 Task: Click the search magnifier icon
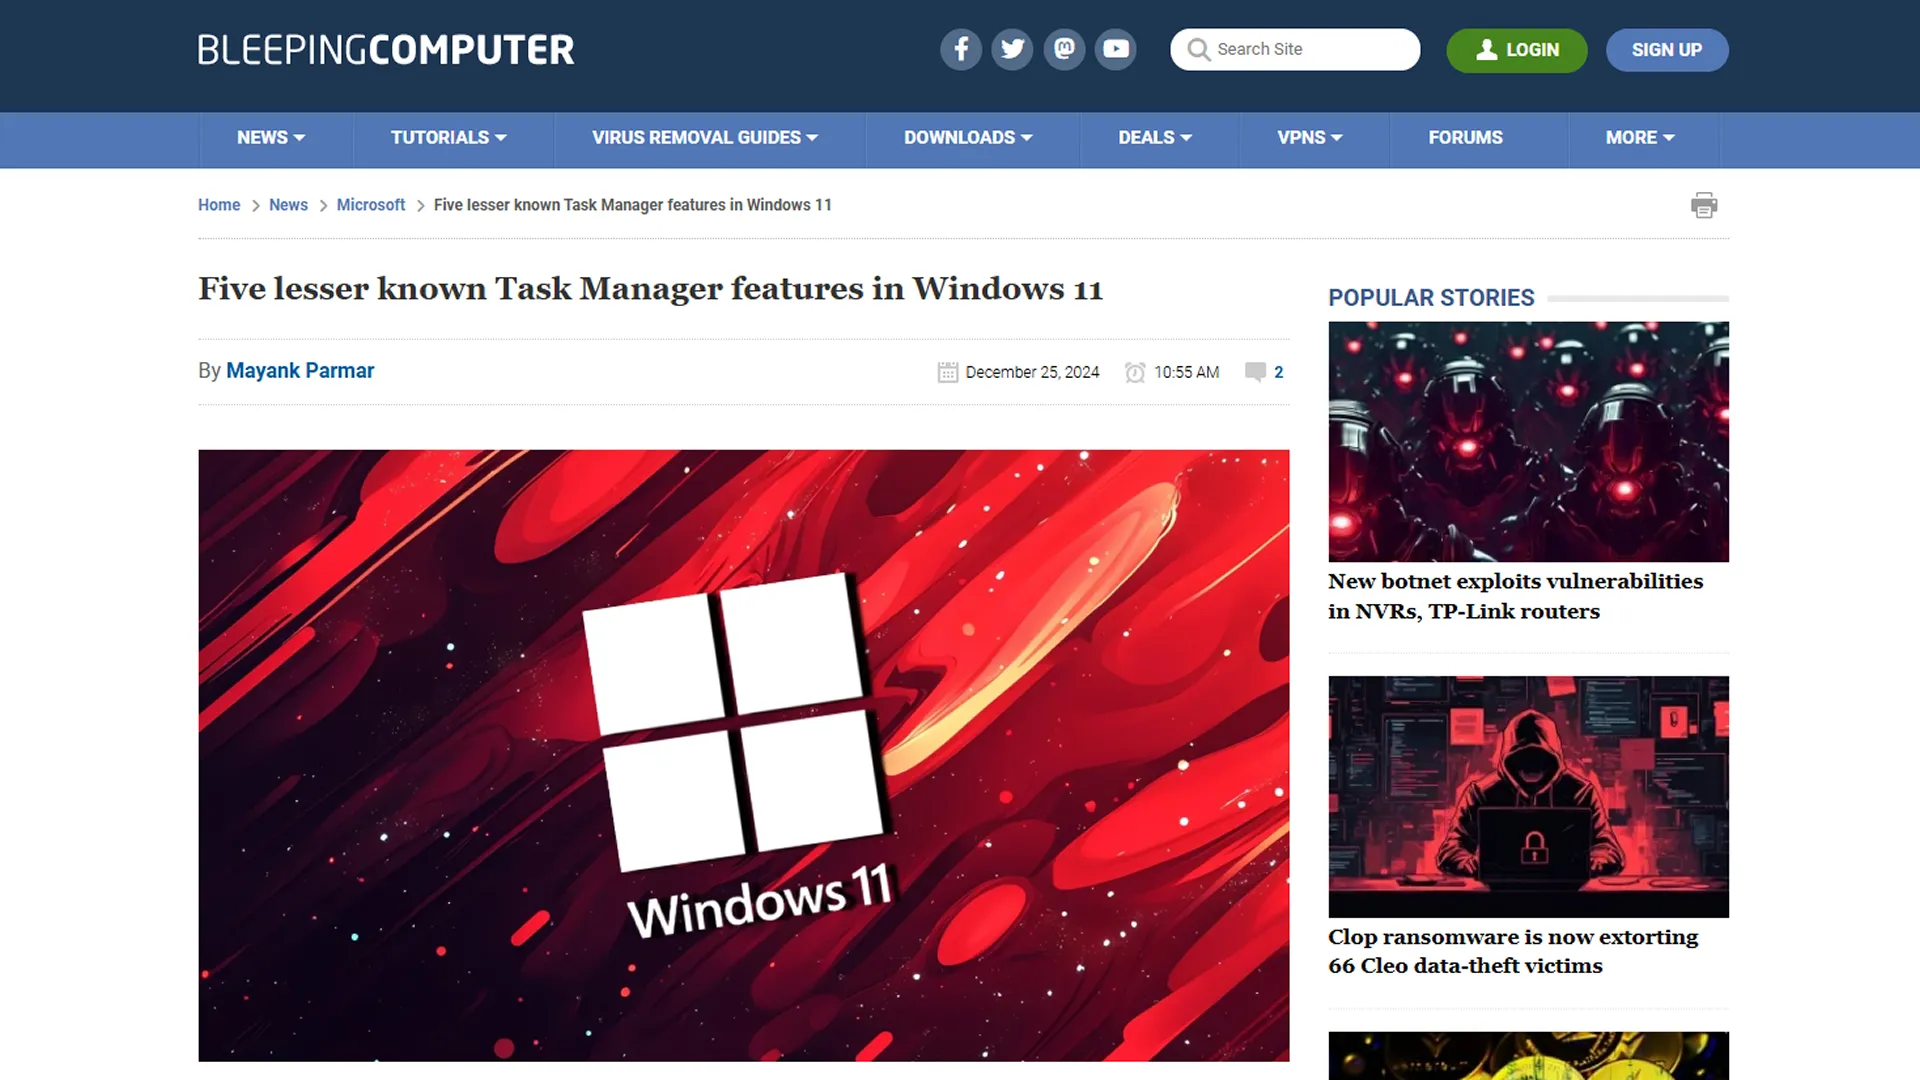coord(1198,49)
